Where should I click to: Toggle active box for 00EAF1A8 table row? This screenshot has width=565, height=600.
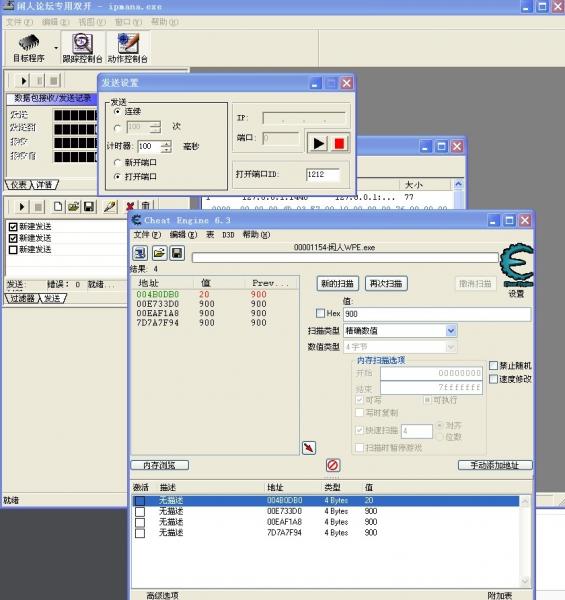pos(140,522)
